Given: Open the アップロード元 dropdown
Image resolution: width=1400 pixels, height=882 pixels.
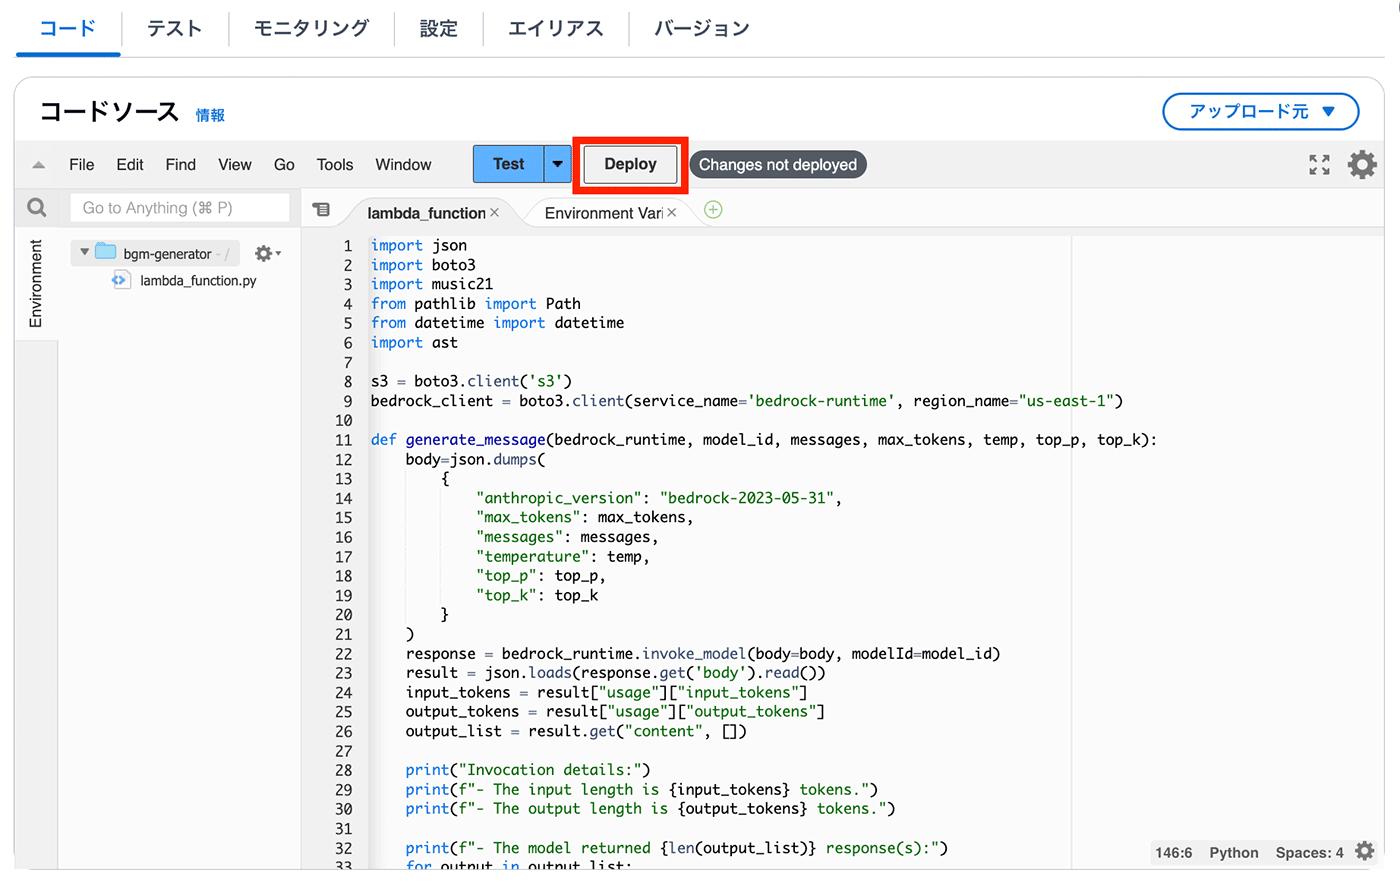Looking at the screenshot, I should [x=1261, y=111].
